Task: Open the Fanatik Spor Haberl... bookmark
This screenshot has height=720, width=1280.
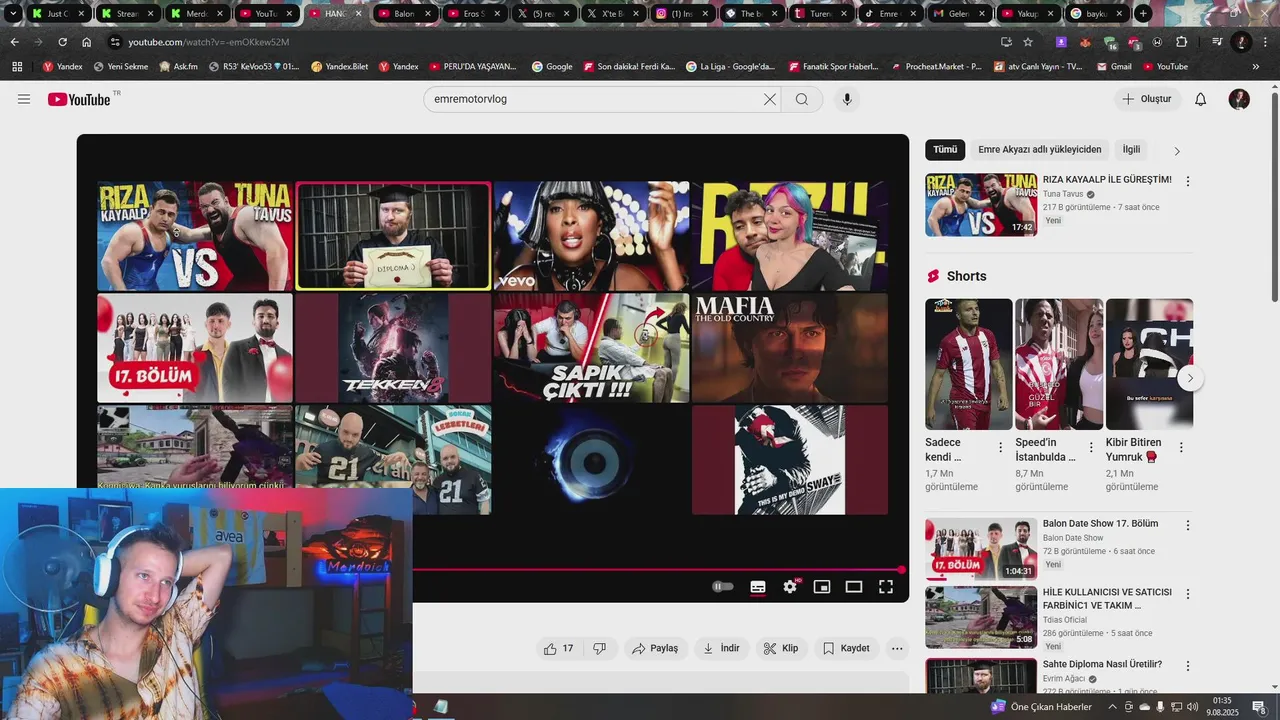Action: tap(833, 67)
